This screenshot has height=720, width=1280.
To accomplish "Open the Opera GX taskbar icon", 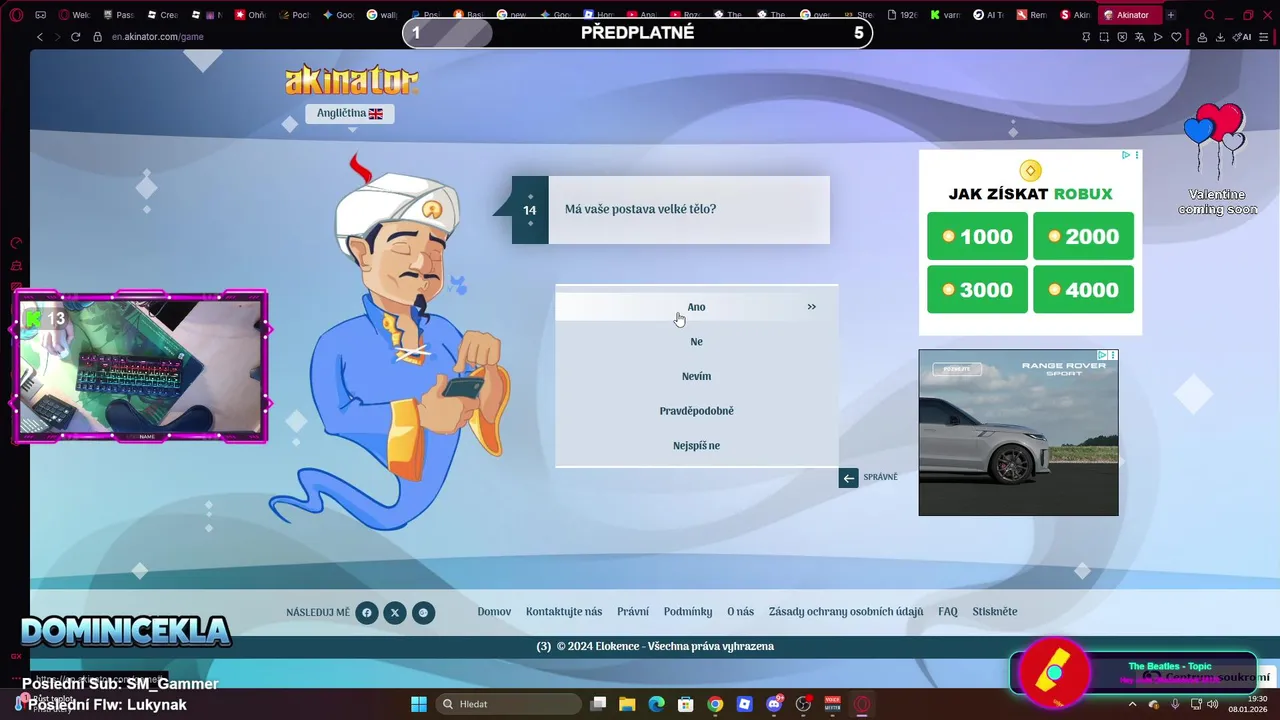I will coord(862,704).
